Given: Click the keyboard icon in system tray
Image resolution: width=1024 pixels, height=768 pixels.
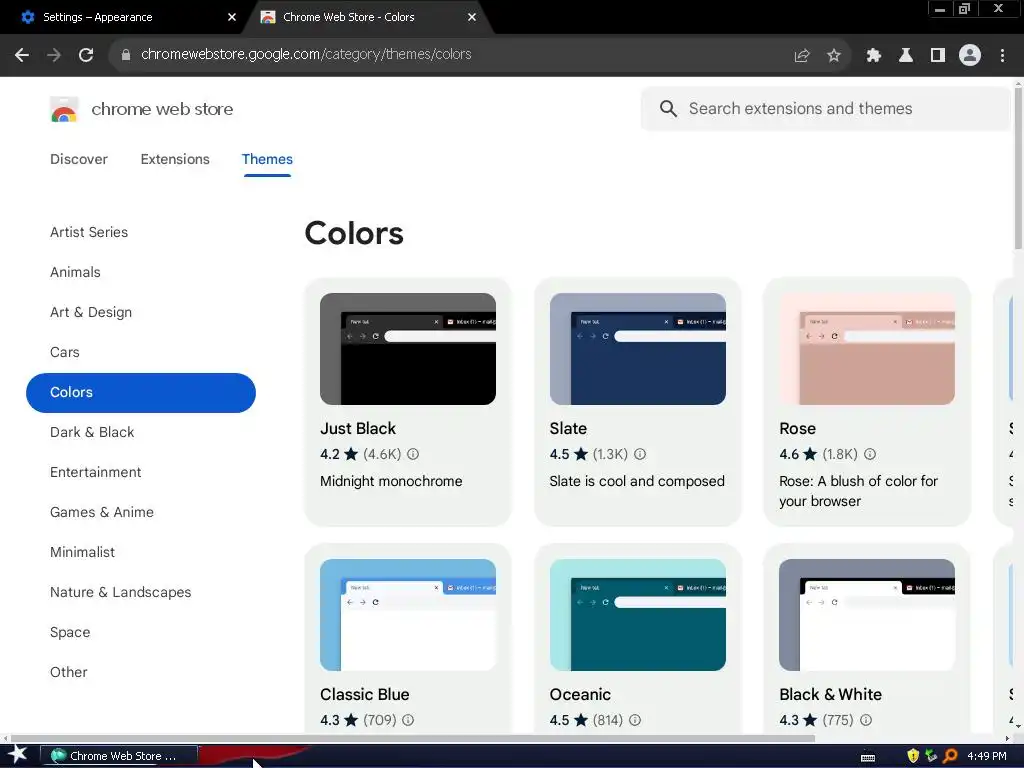Looking at the screenshot, I should 868,758.
